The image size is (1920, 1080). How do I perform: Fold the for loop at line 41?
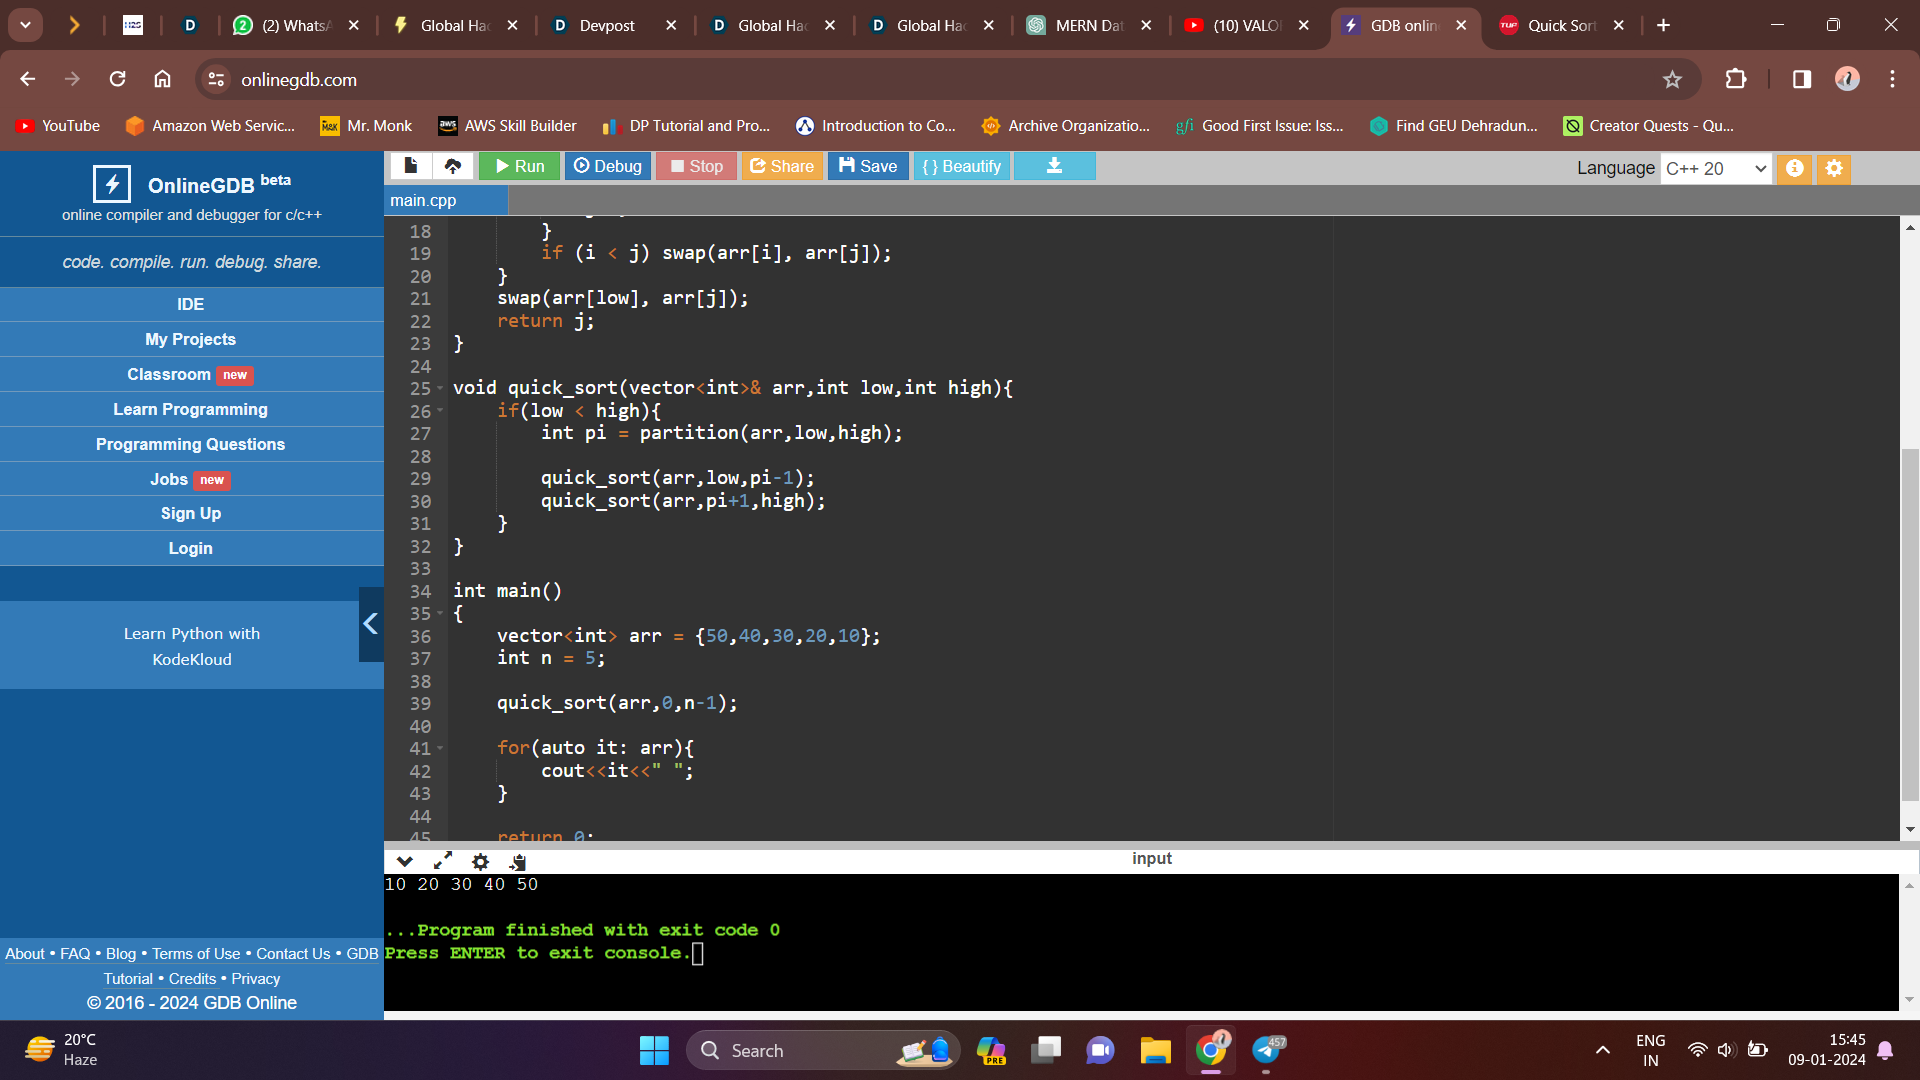[440, 748]
